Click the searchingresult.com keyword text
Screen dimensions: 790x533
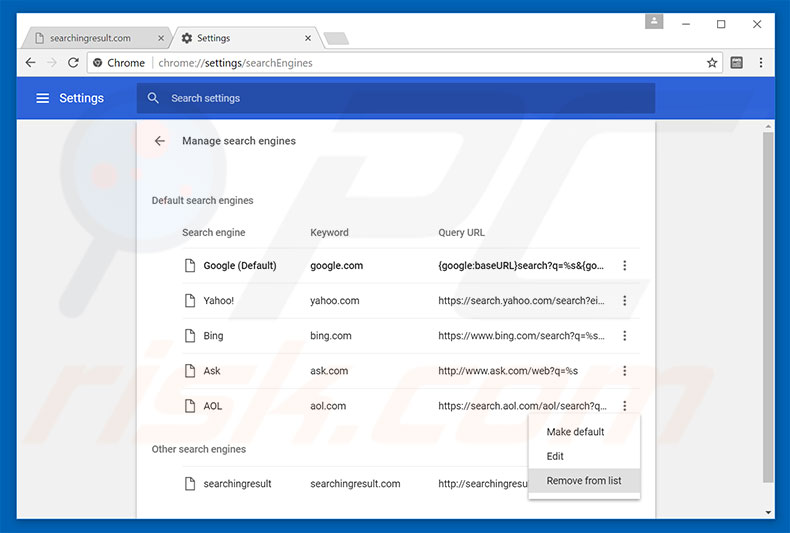tap(355, 484)
